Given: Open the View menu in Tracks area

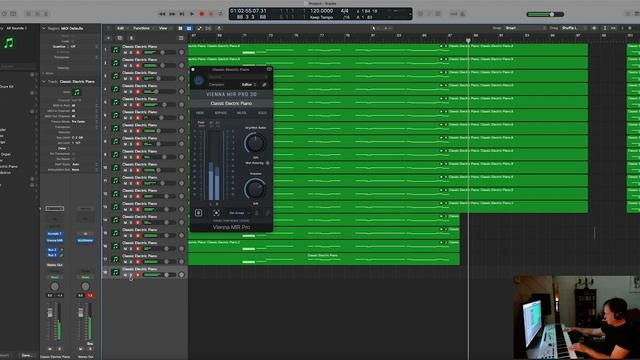Looking at the screenshot, I should point(163,28).
